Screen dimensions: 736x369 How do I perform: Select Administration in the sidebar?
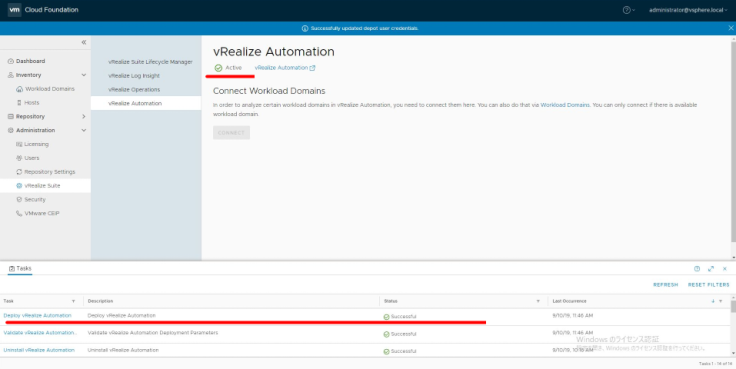pyautogui.click(x=35, y=130)
